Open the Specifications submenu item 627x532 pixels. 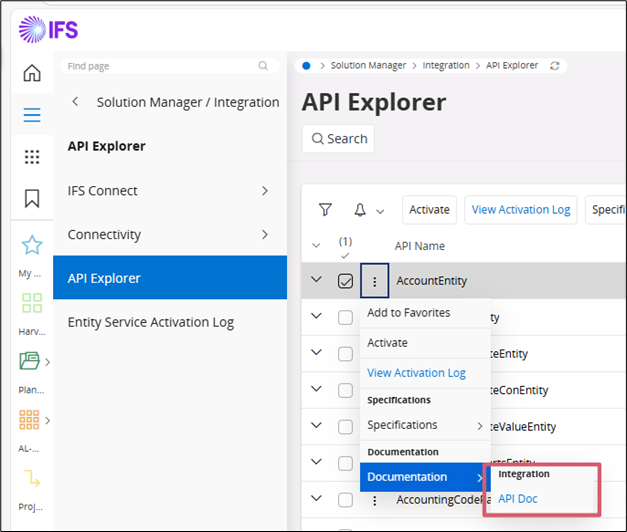(425, 425)
